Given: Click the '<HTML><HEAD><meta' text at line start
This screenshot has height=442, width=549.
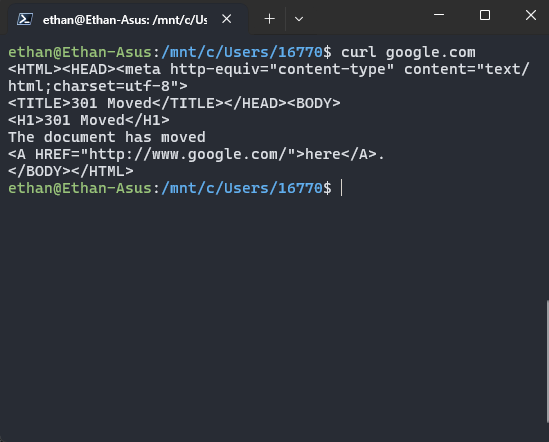Looking at the screenshot, I should tap(84, 69).
